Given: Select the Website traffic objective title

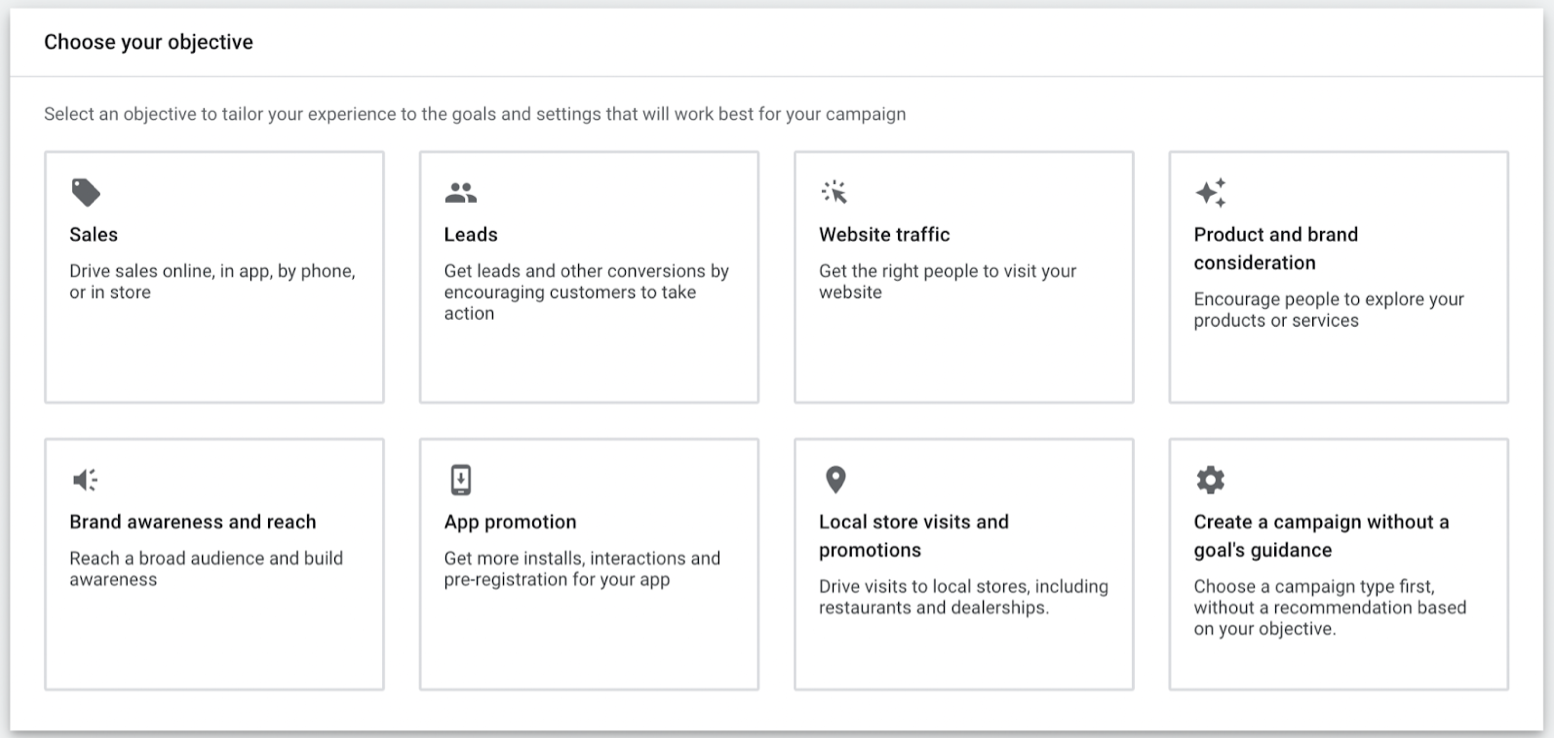Looking at the screenshot, I should pos(884,235).
